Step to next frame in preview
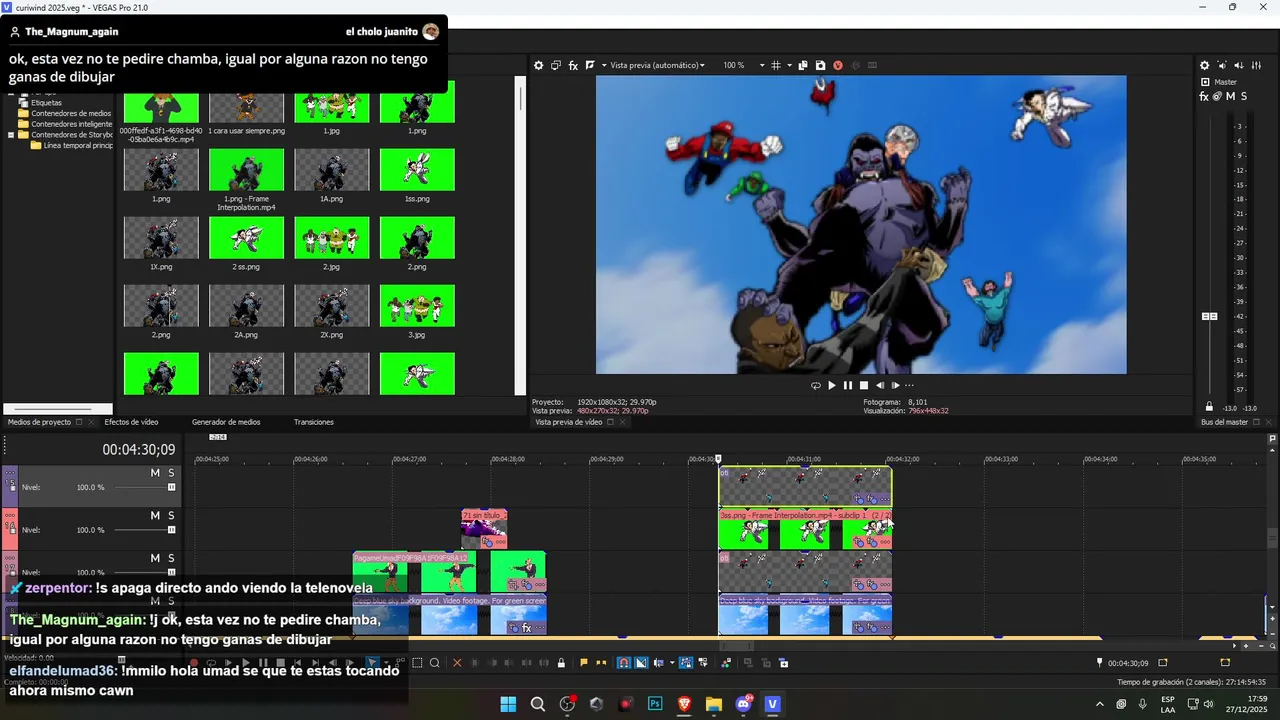Viewport: 1280px width, 720px height. [x=895, y=386]
